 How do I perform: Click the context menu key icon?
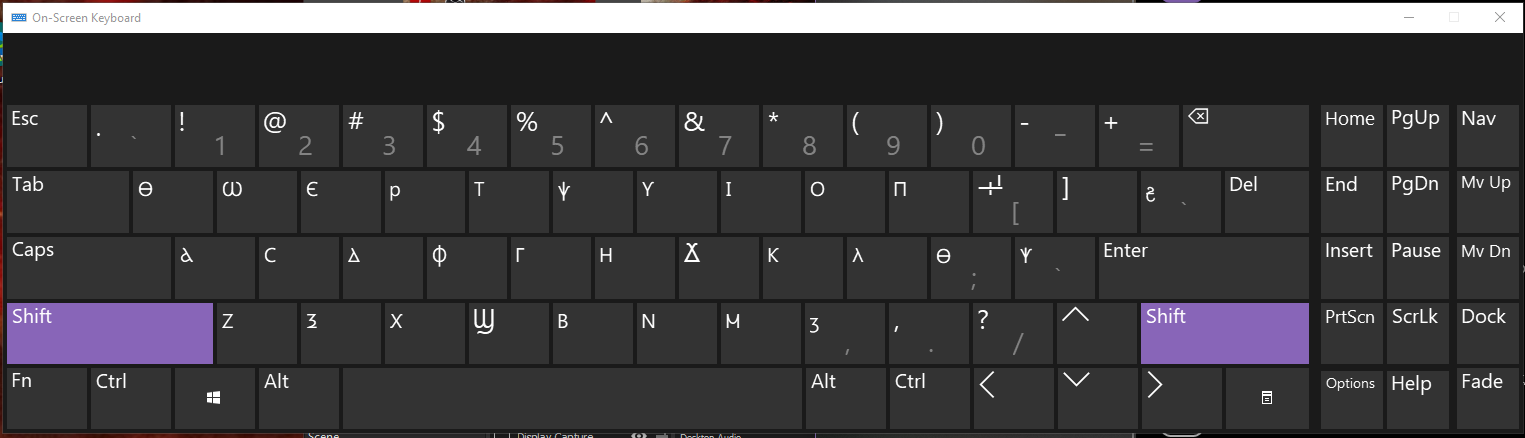point(1267,398)
